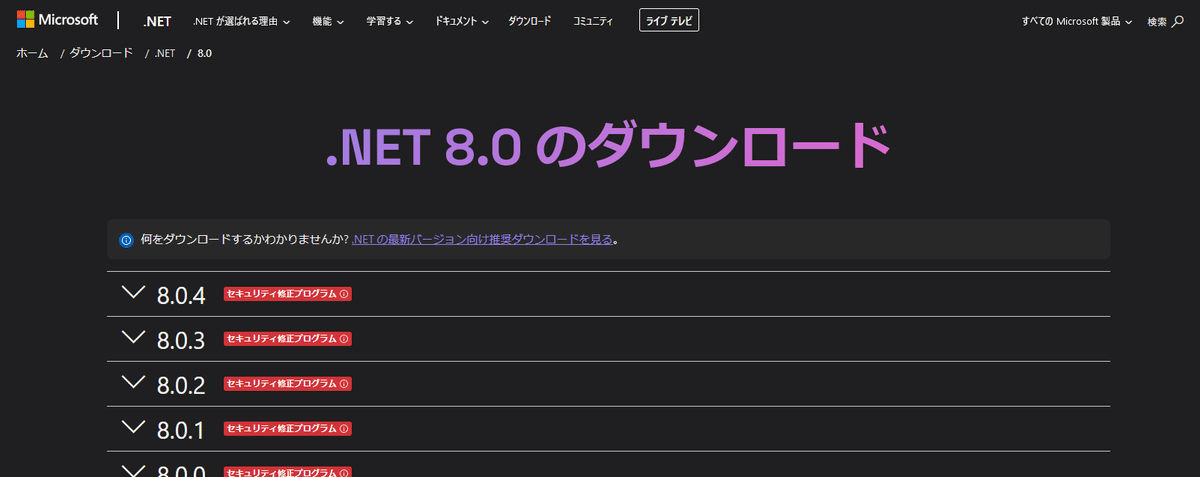The image size is (1200, 477).
Task: Open the ".NET が選ばれる理由" menu
Action: pyautogui.click(x=242, y=21)
